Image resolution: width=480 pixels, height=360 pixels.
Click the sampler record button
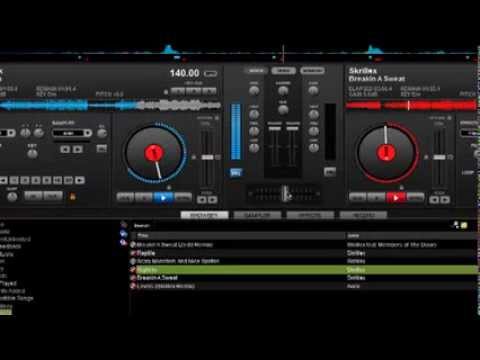(65, 149)
